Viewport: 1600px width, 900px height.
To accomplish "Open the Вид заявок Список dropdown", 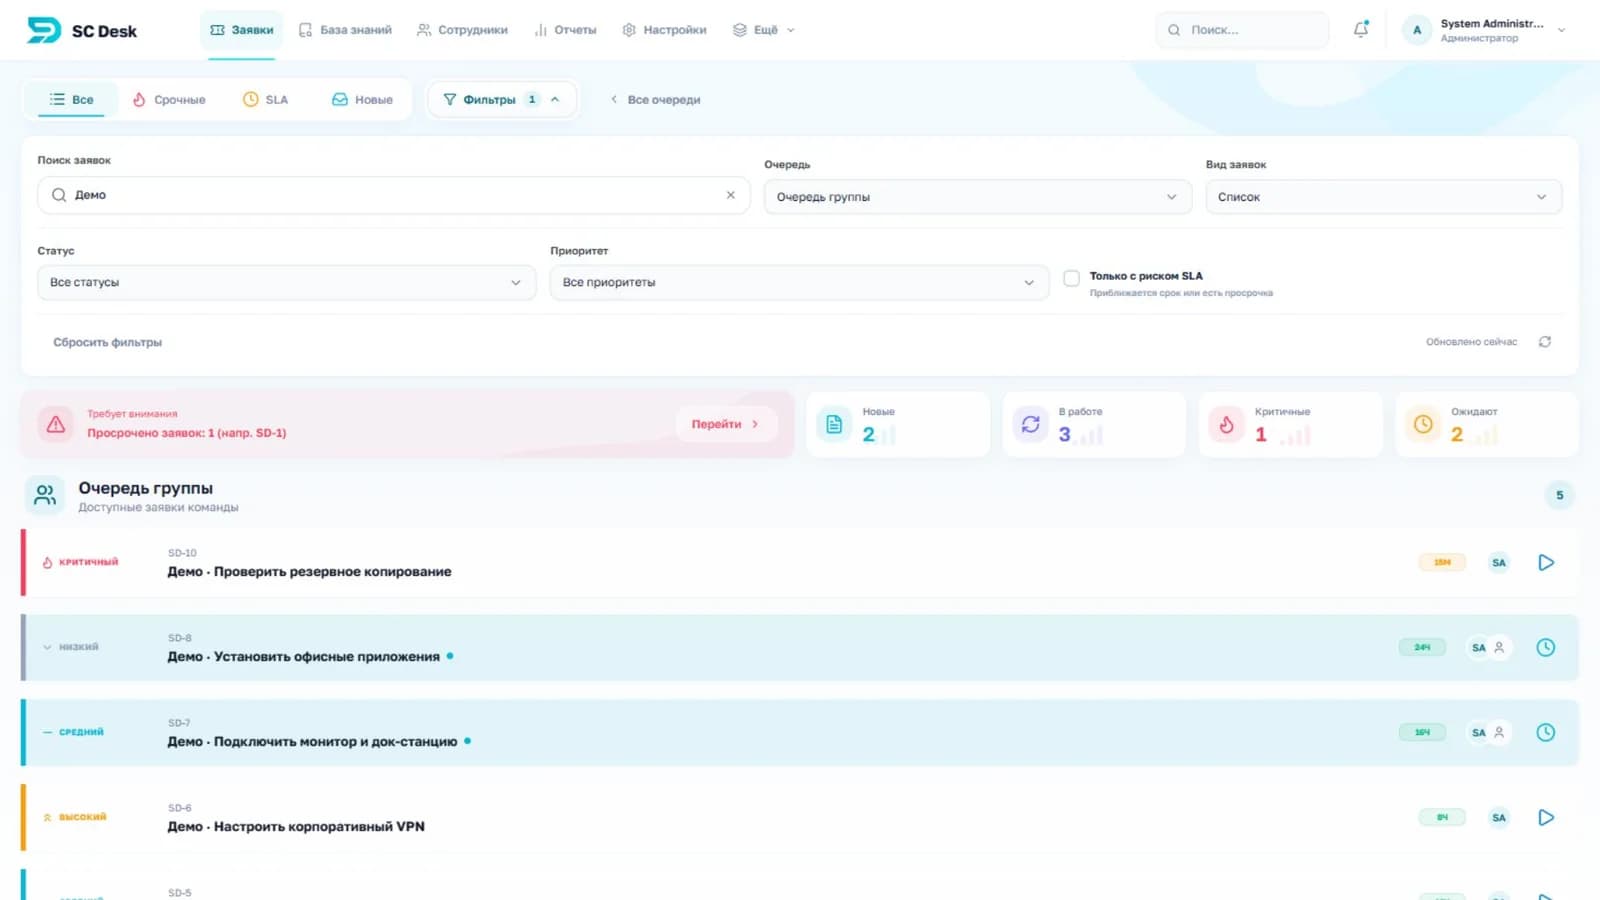I will click(x=1383, y=197).
